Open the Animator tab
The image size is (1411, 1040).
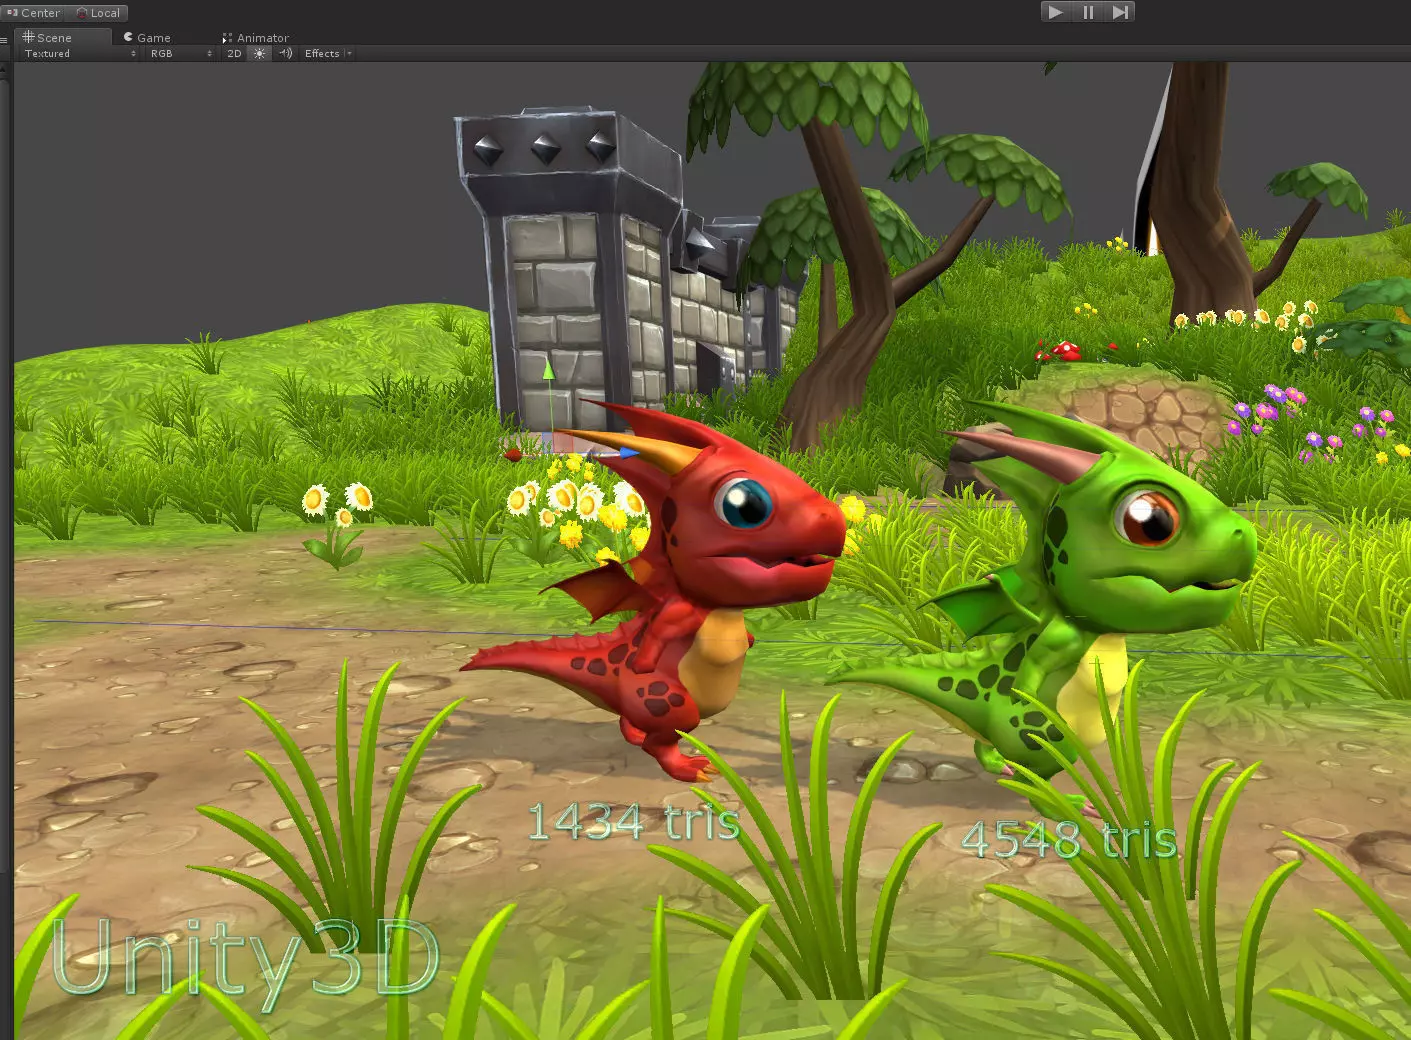tap(256, 37)
